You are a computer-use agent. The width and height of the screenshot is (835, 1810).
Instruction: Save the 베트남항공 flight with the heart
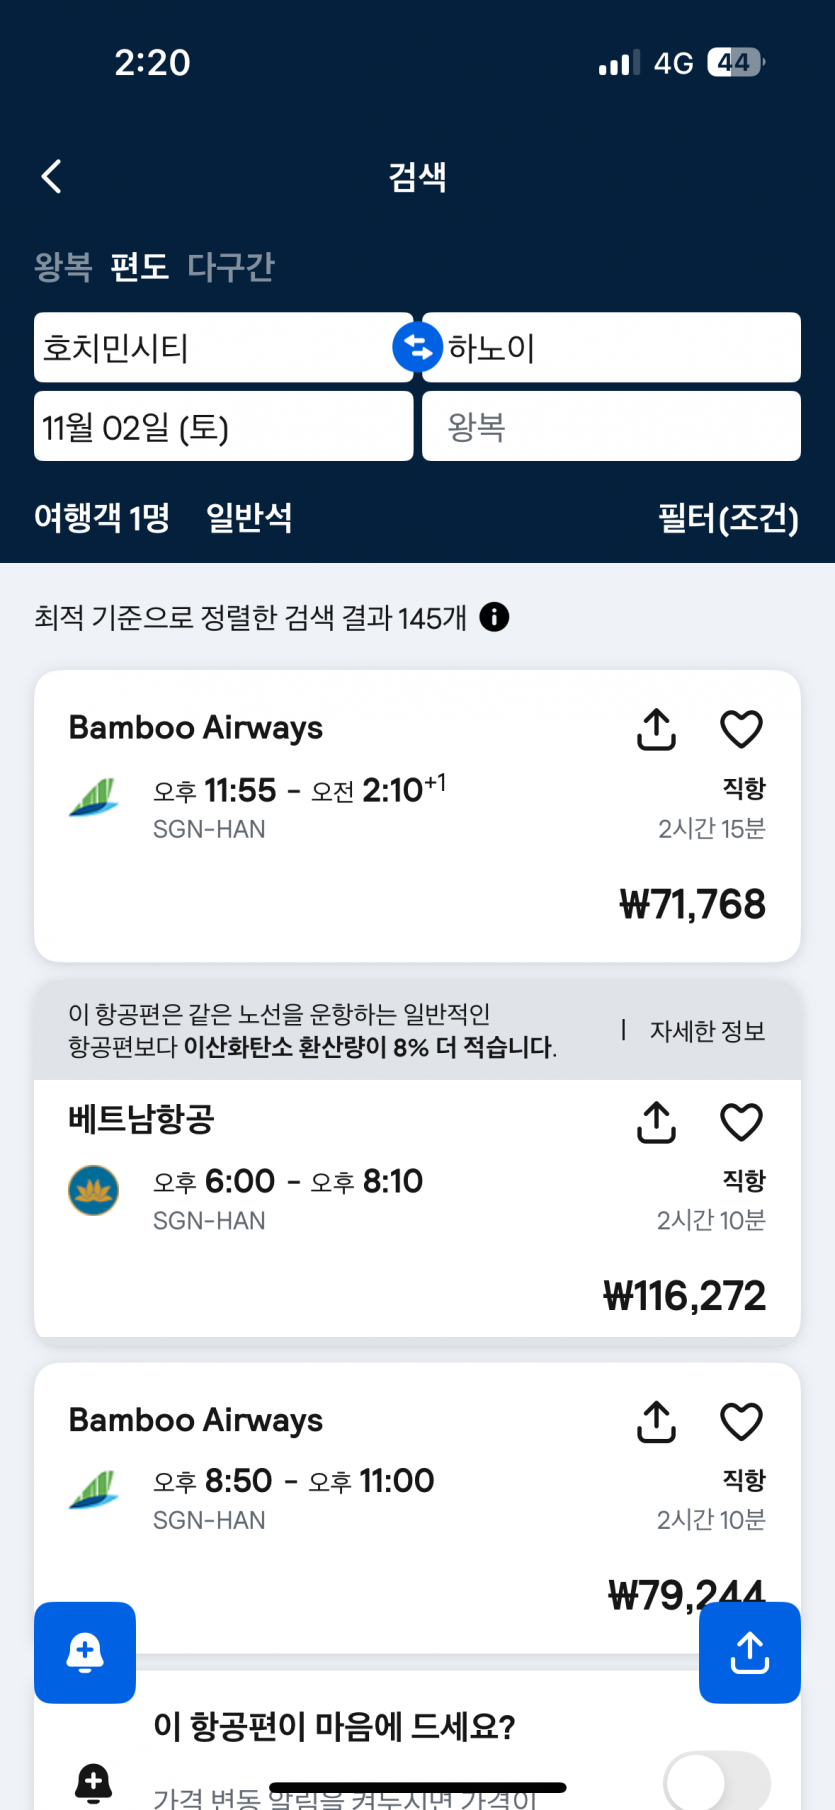(741, 1122)
